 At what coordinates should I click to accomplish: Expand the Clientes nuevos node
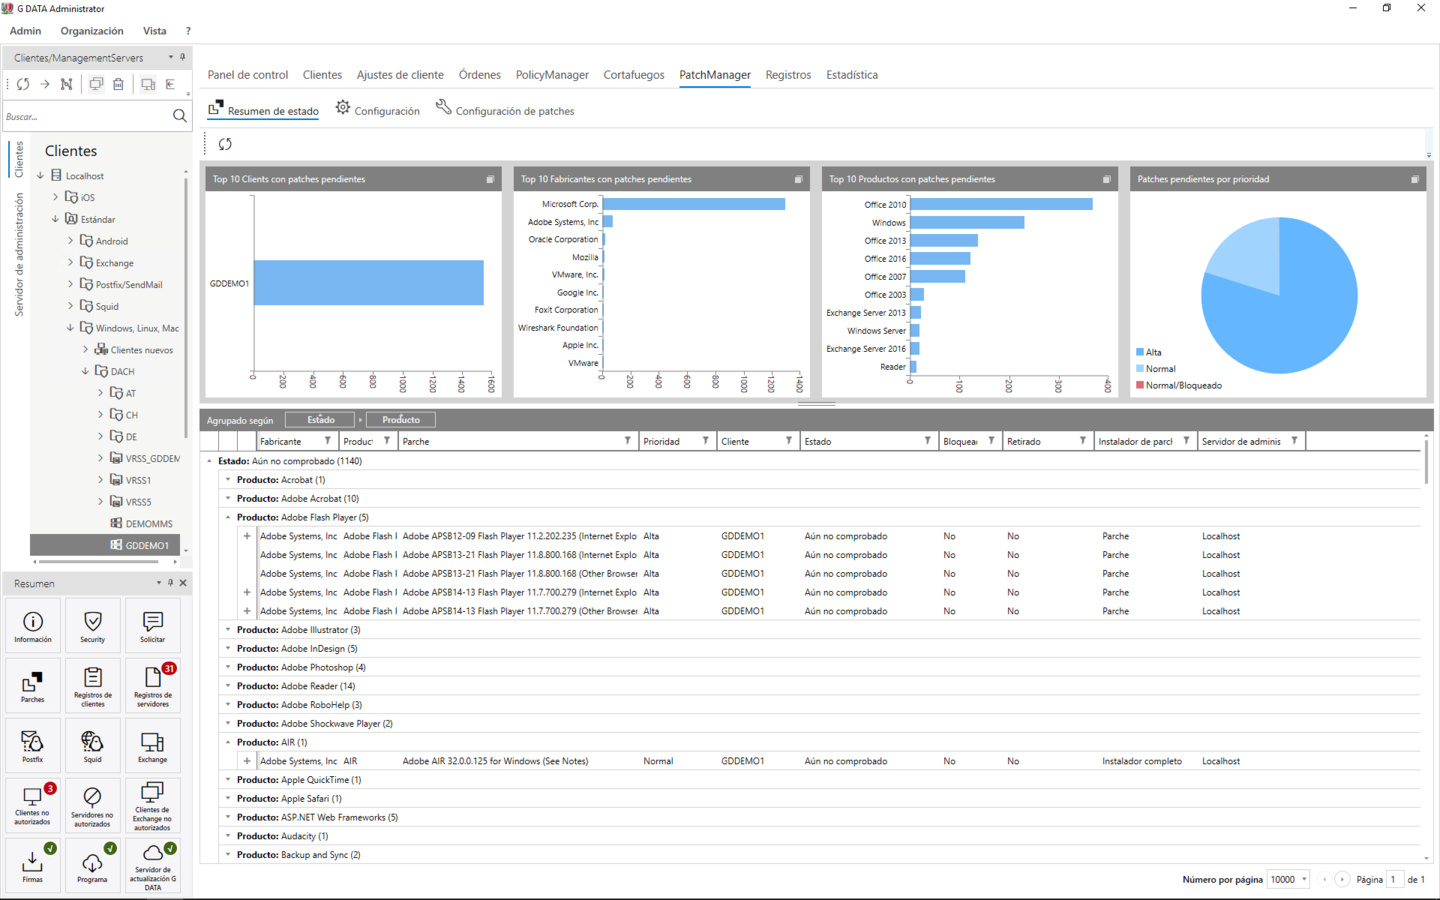pos(86,350)
